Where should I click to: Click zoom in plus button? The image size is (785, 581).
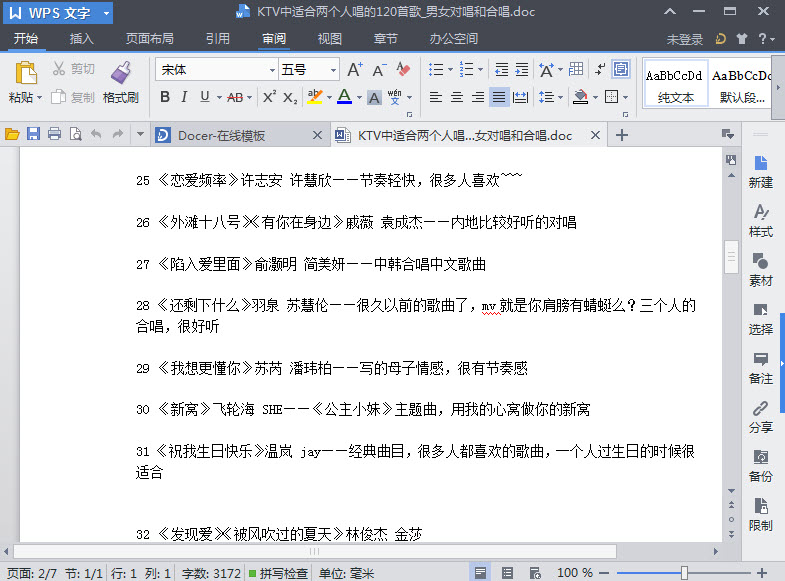[x=761, y=573]
